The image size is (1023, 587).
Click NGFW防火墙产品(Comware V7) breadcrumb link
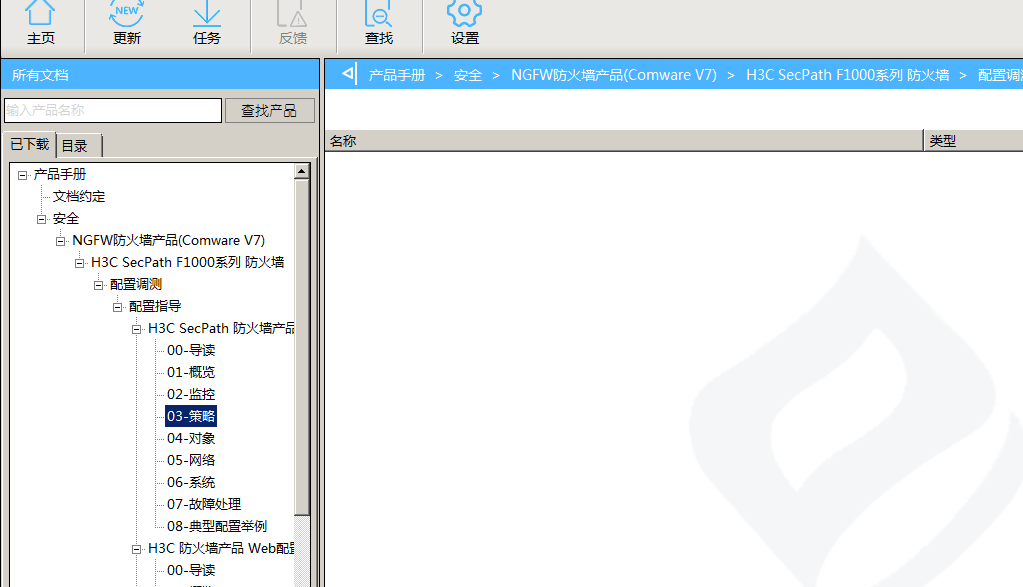pyautogui.click(x=614, y=75)
